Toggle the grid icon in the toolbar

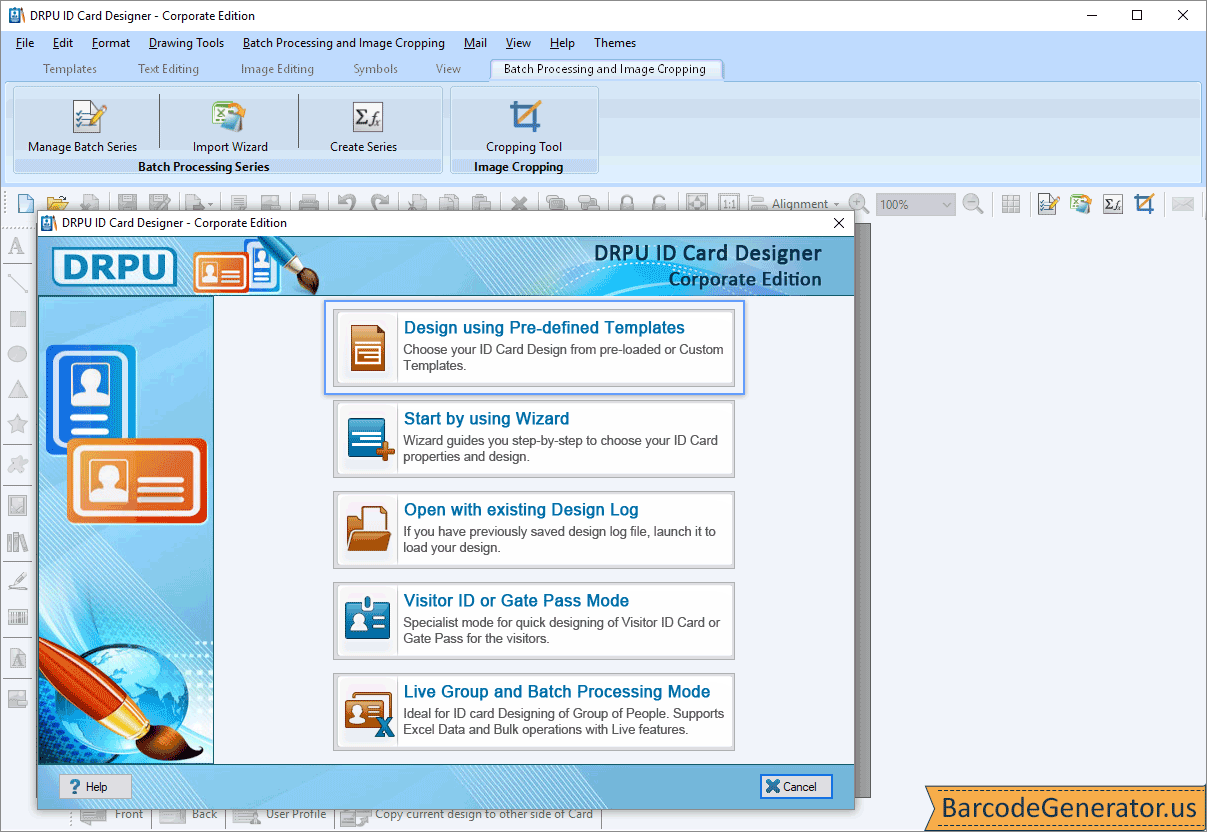click(1011, 204)
